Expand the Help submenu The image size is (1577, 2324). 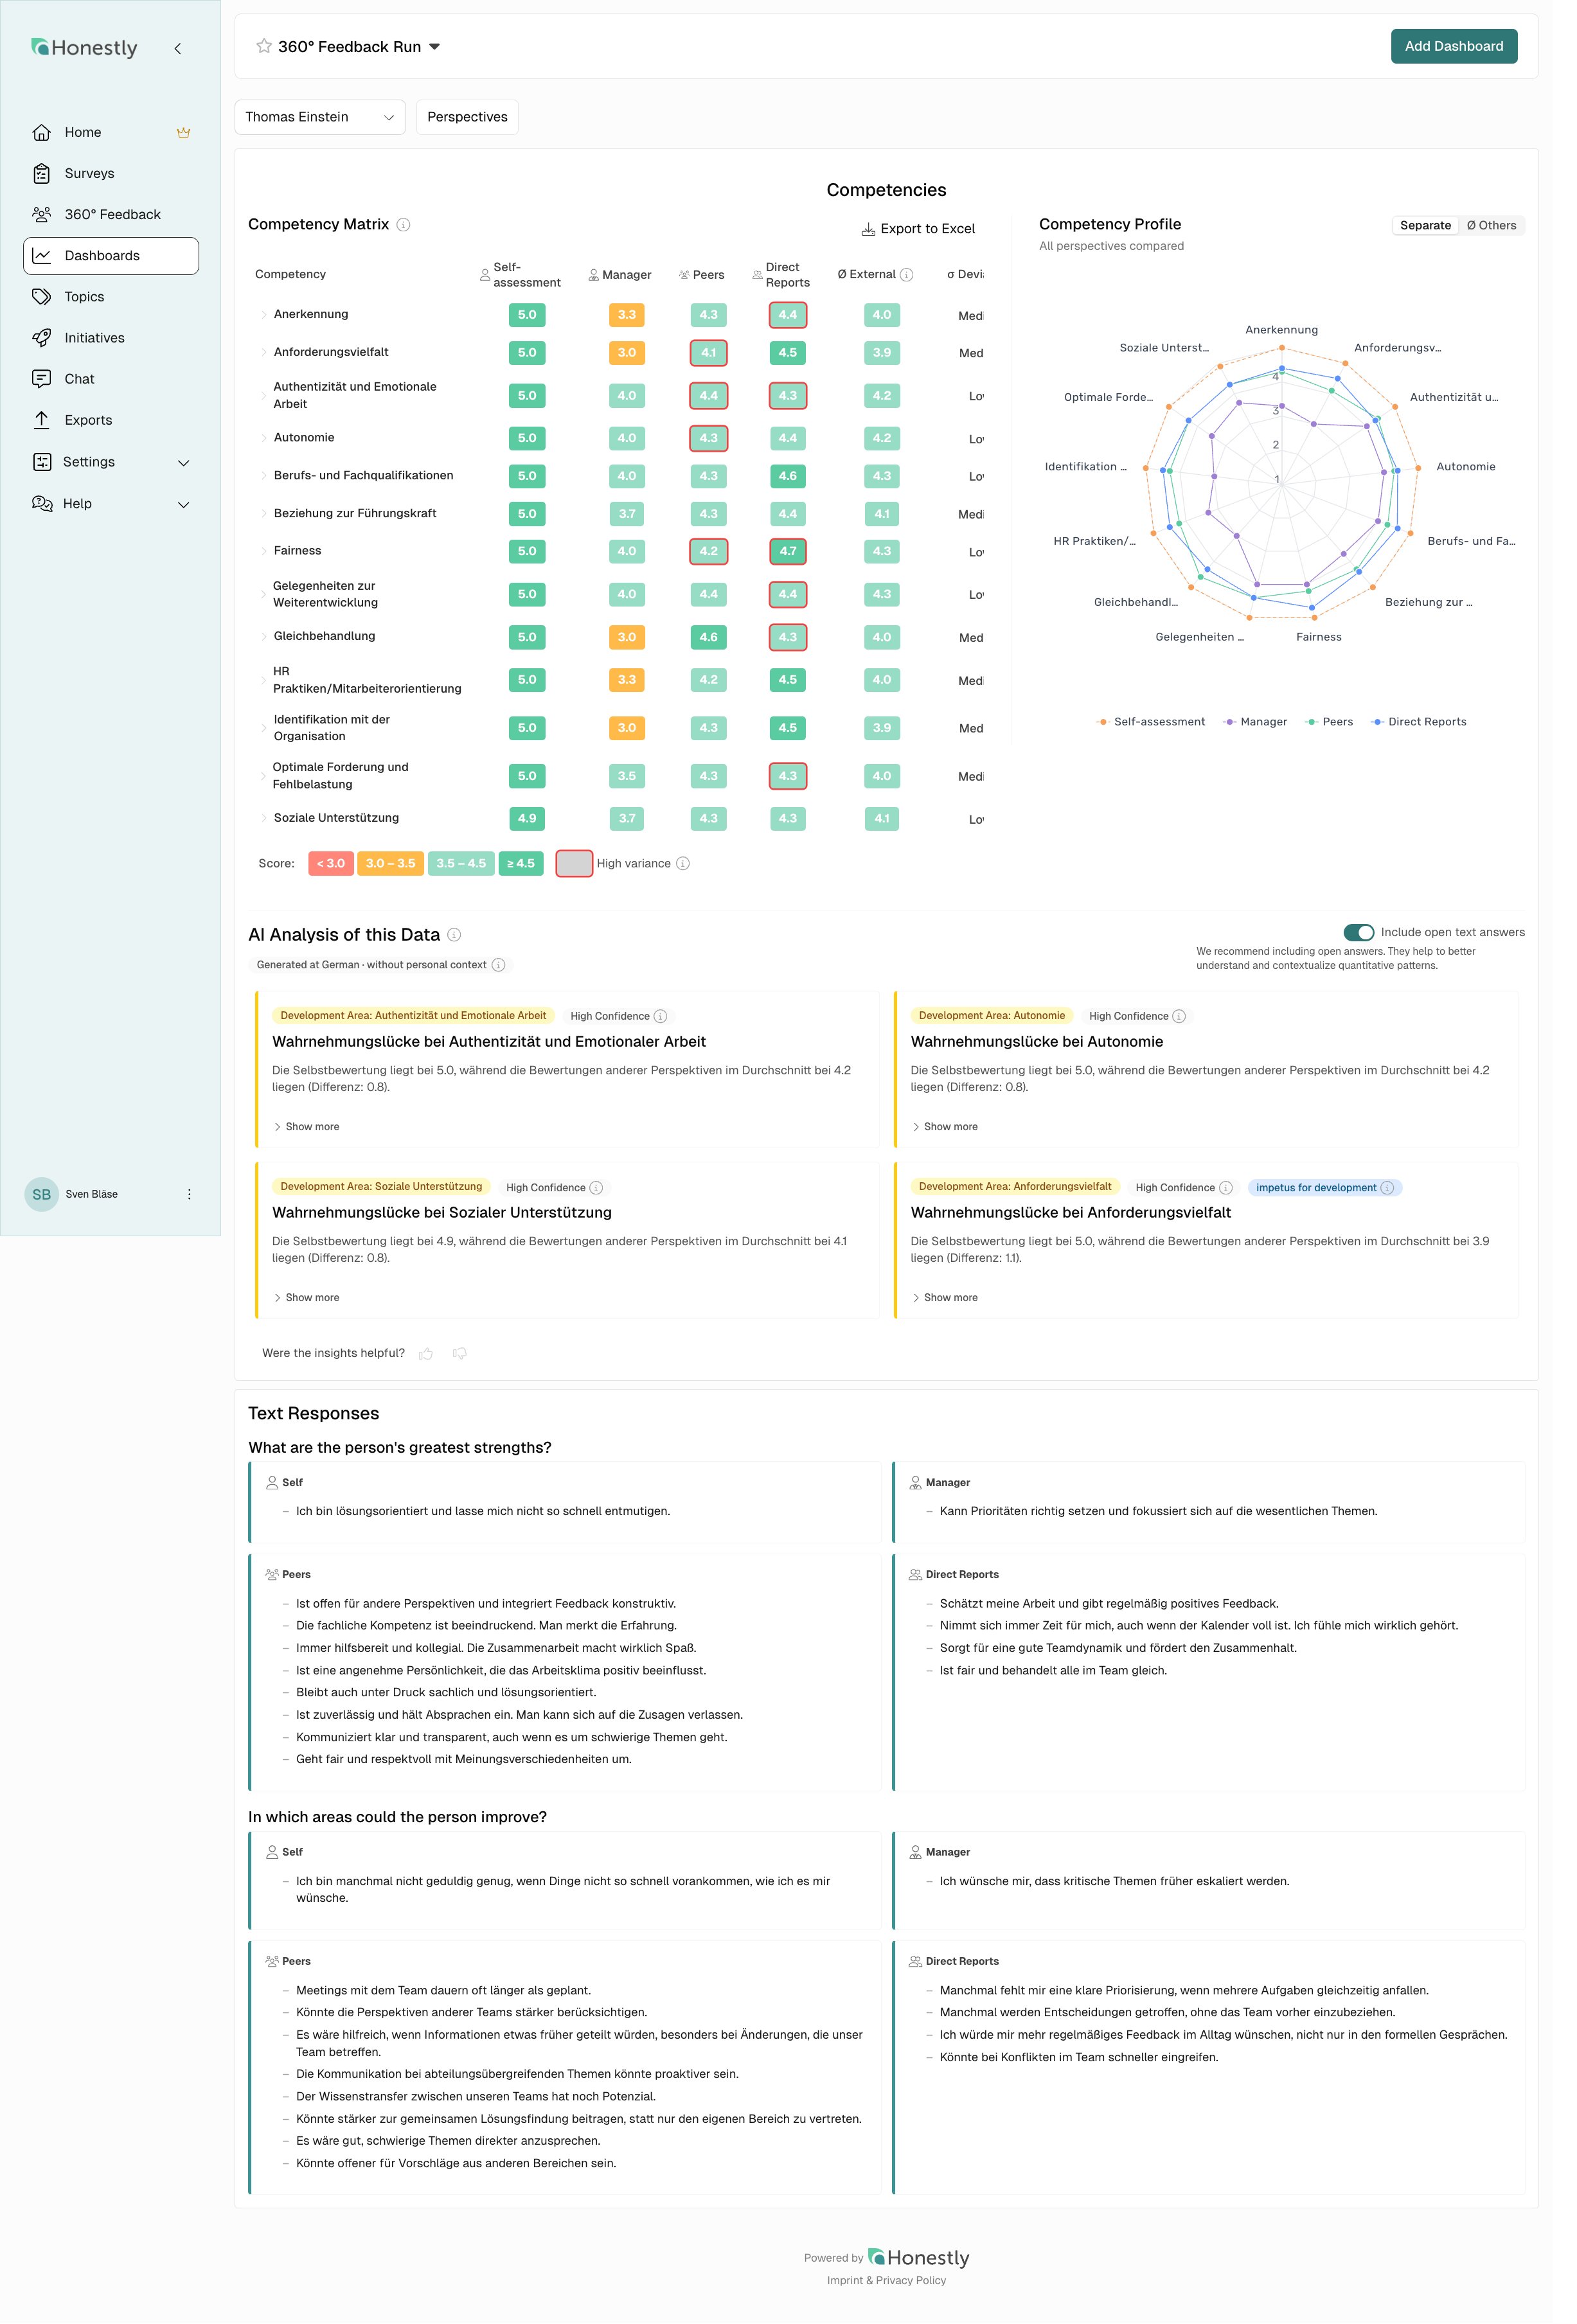pyautogui.click(x=183, y=505)
